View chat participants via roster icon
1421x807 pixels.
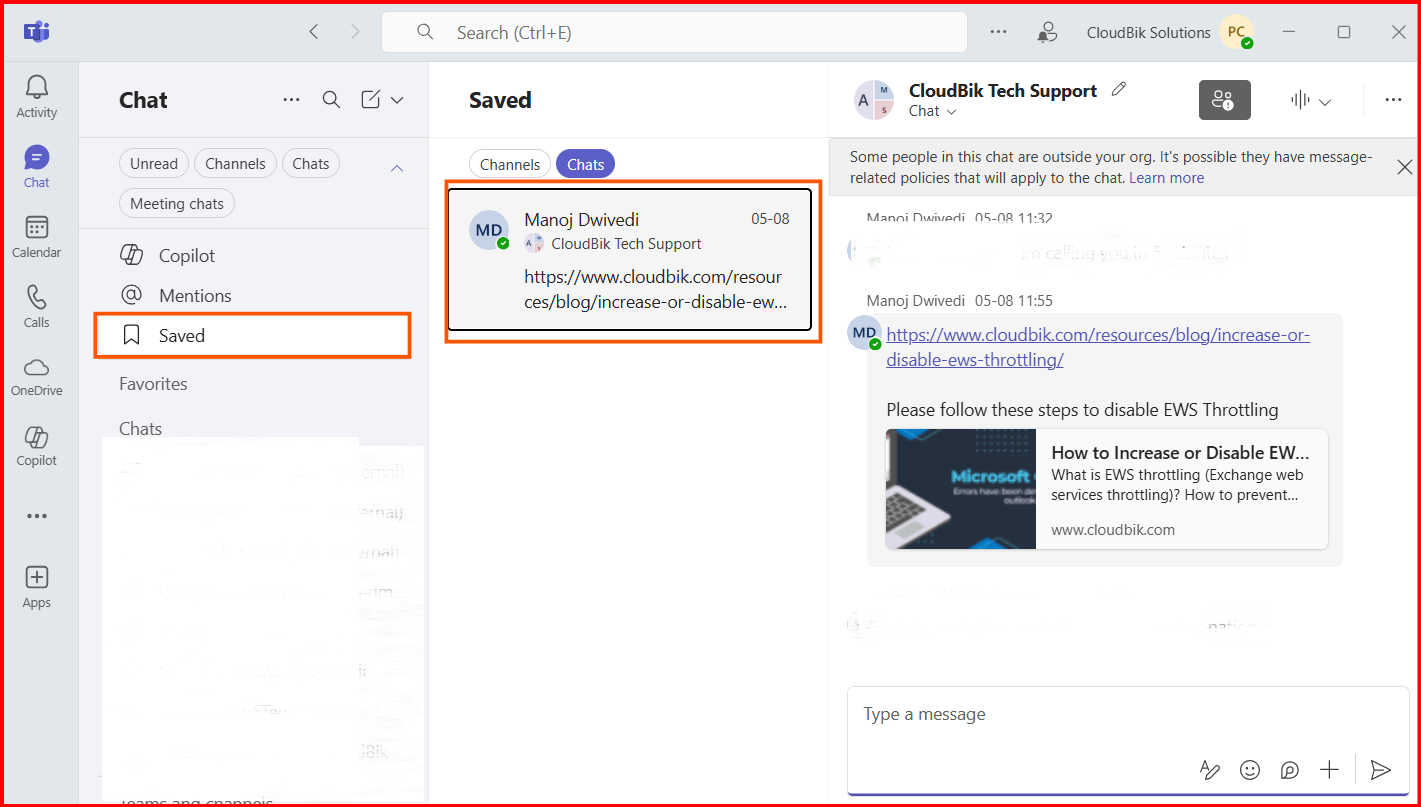[x=1224, y=99]
